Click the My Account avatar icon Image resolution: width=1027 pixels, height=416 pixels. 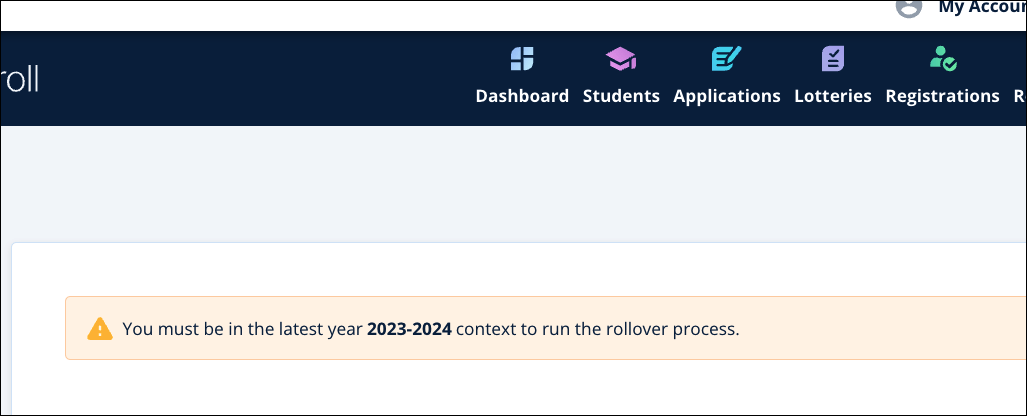[x=908, y=7]
